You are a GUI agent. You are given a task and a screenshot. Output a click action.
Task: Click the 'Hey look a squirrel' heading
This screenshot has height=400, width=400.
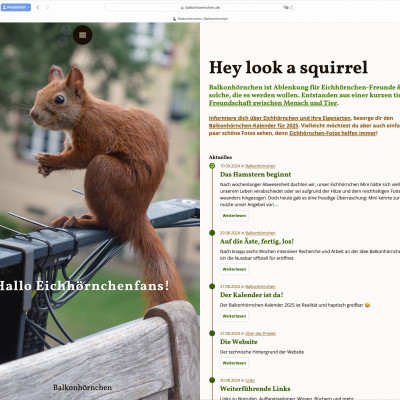pyautogui.click(x=288, y=68)
